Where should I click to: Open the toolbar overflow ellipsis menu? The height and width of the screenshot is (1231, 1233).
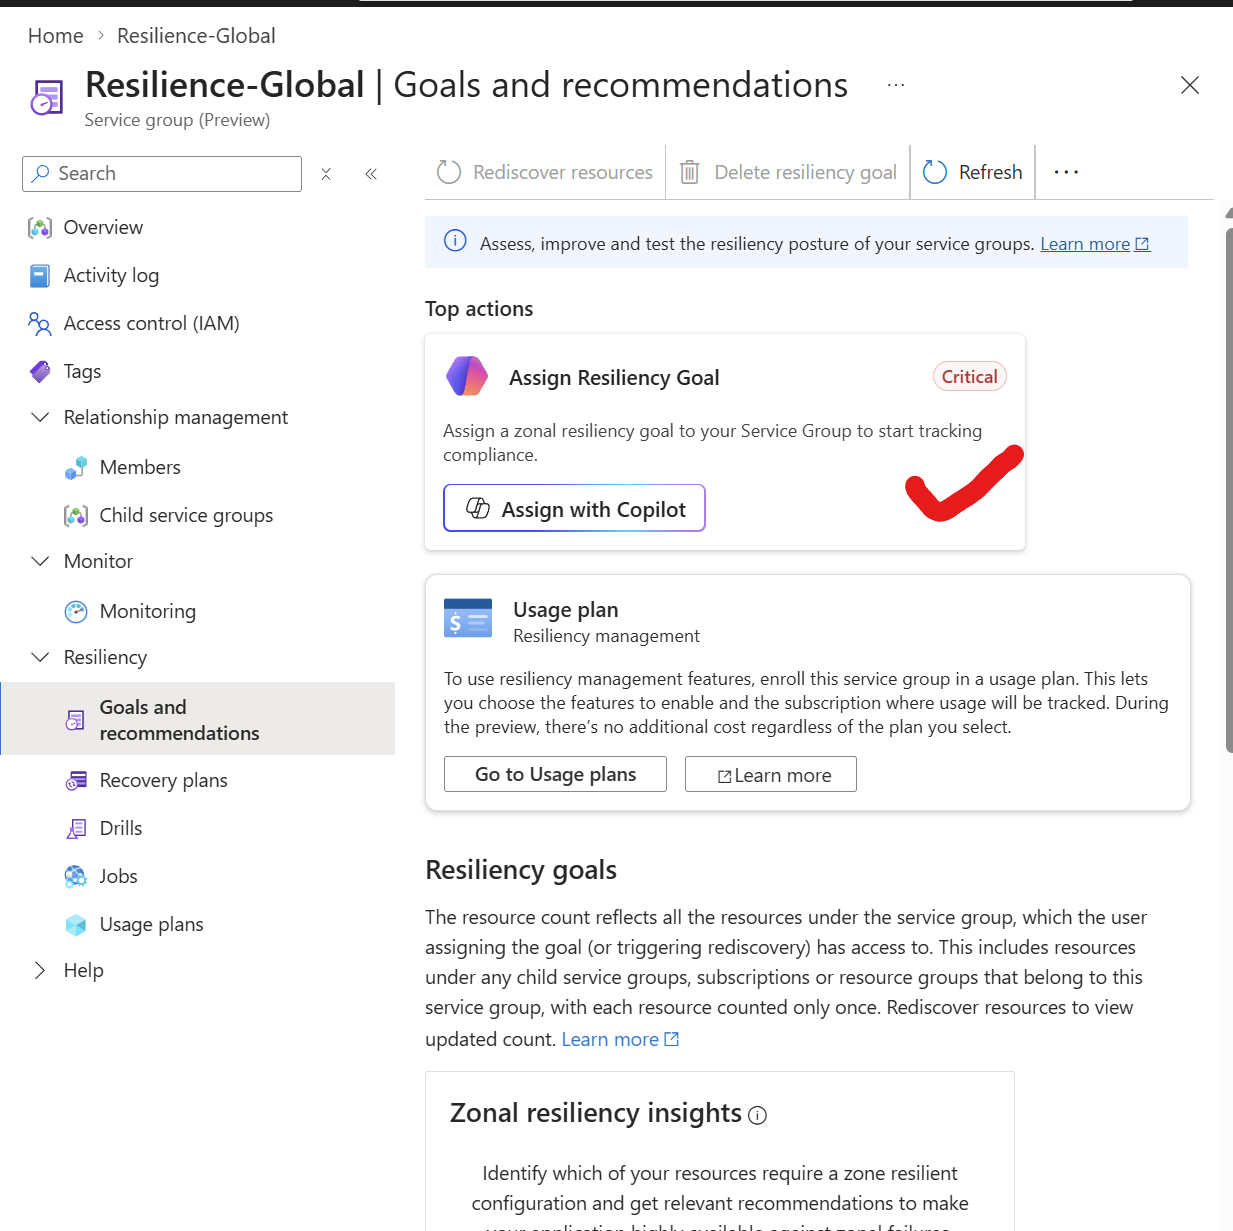pyautogui.click(x=1067, y=172)
